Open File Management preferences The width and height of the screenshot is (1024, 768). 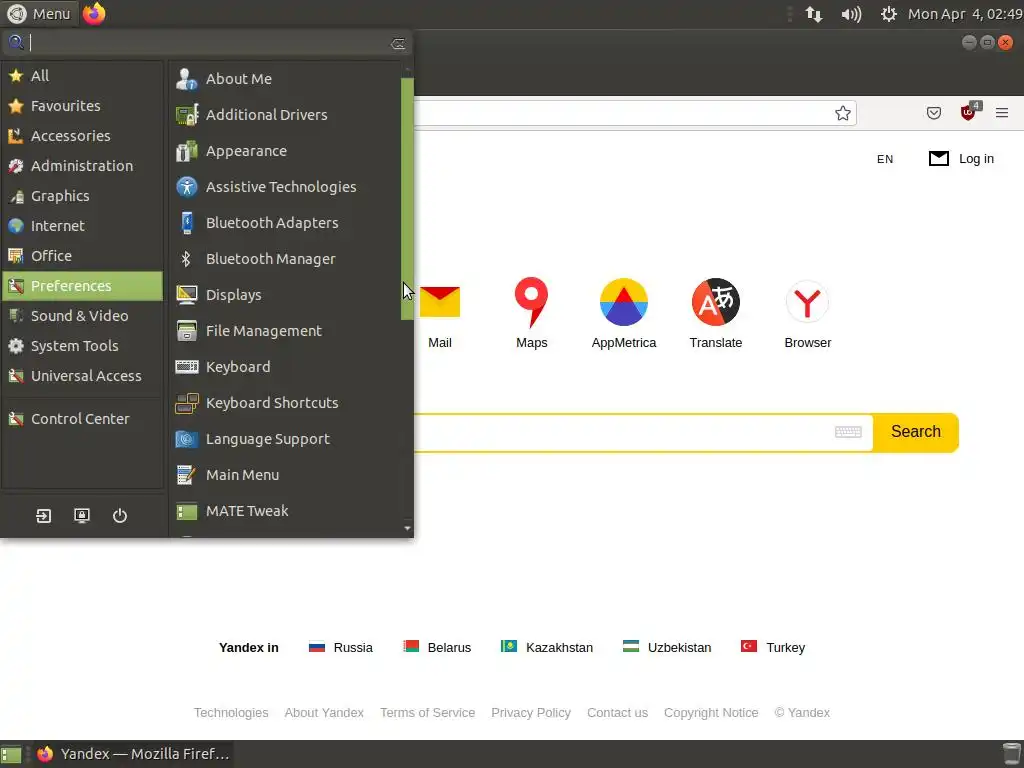pos(285,331)
